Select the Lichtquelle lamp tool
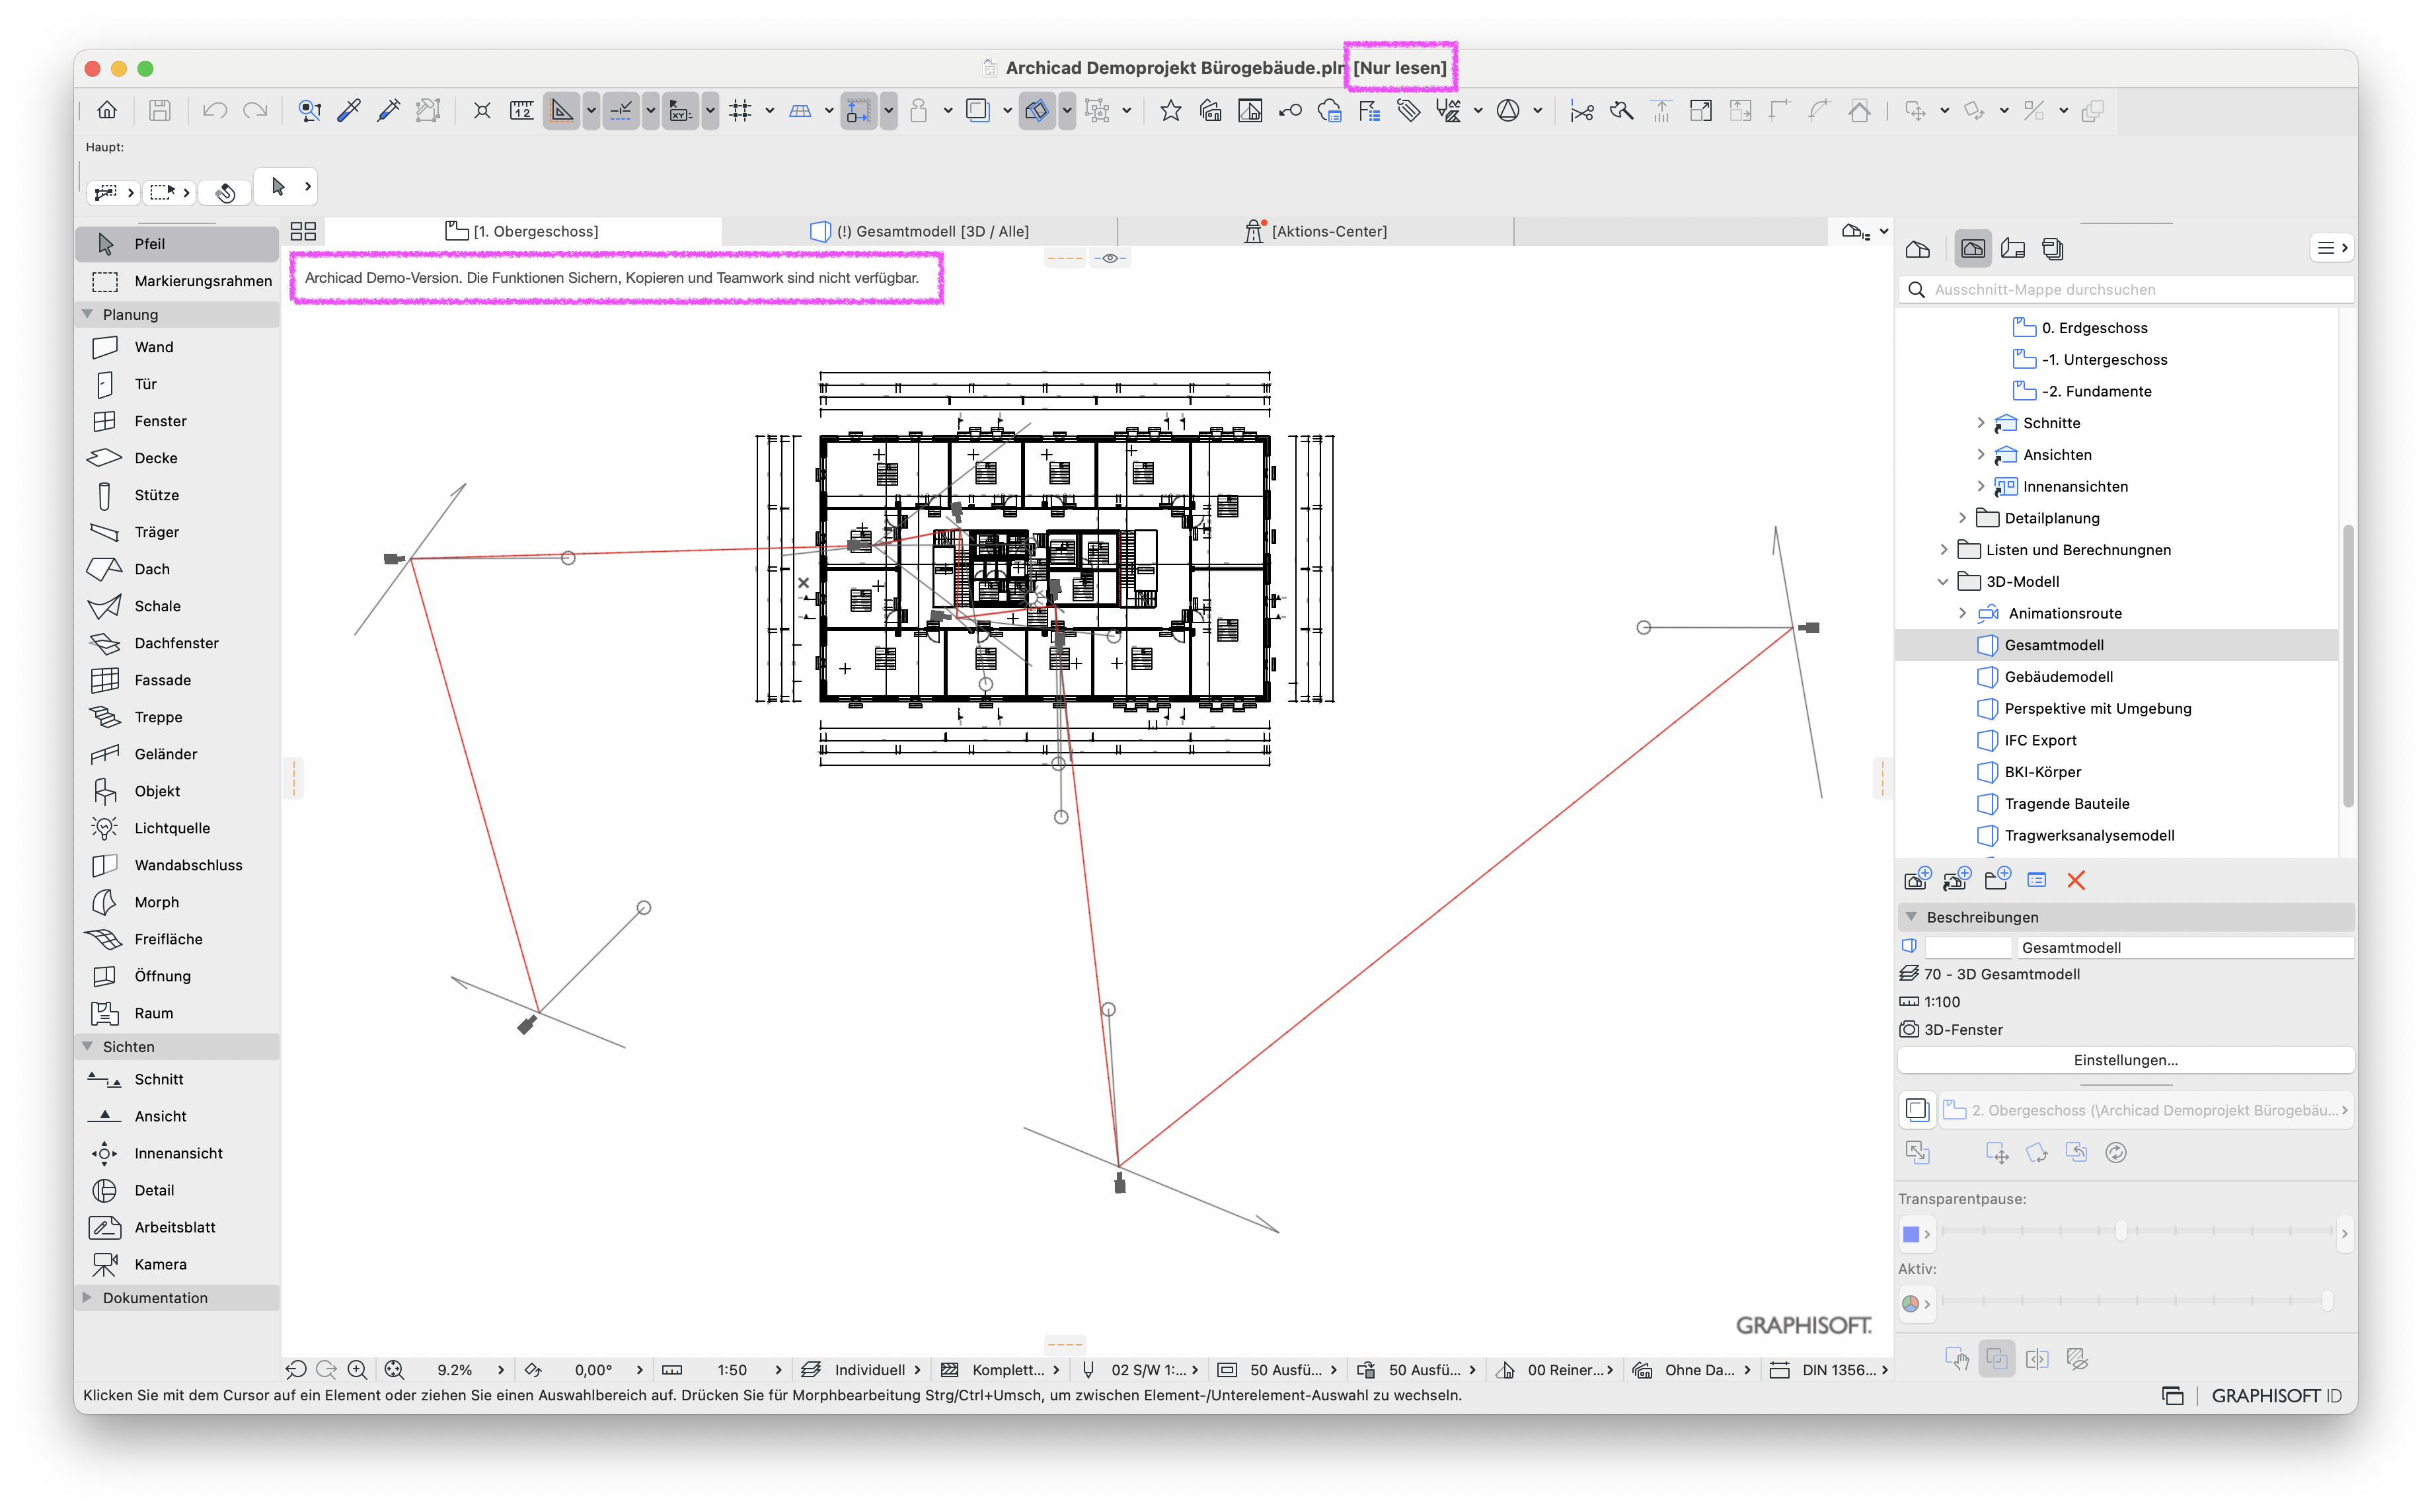The height and width of the screenshot is (1512, 2432). (176, 828)
